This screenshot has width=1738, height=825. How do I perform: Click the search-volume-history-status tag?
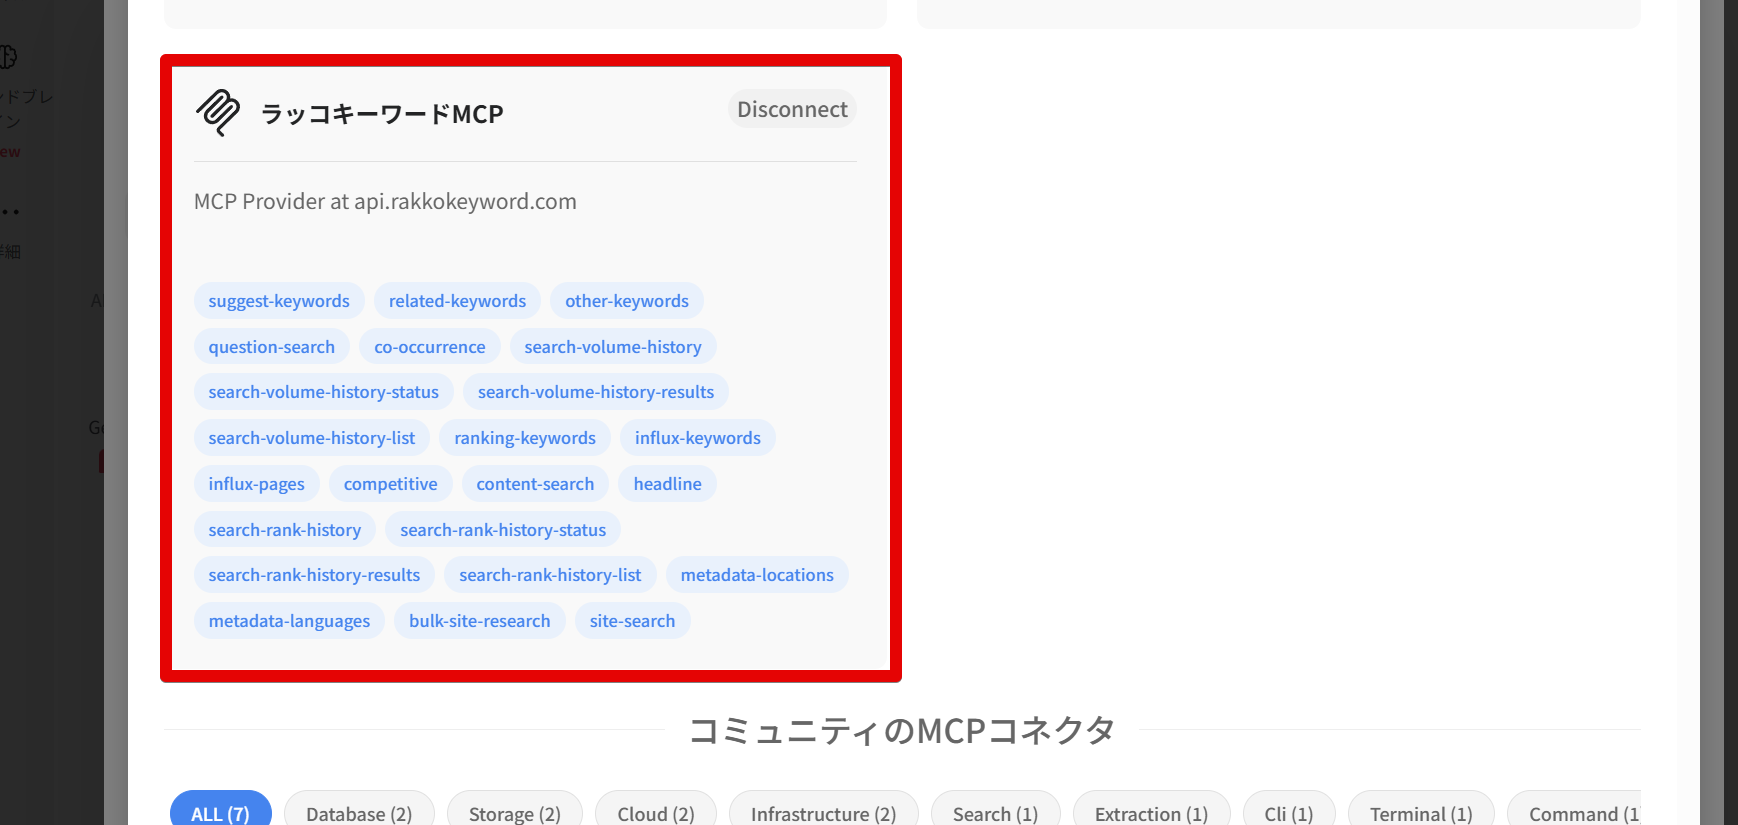pos(324,392)
